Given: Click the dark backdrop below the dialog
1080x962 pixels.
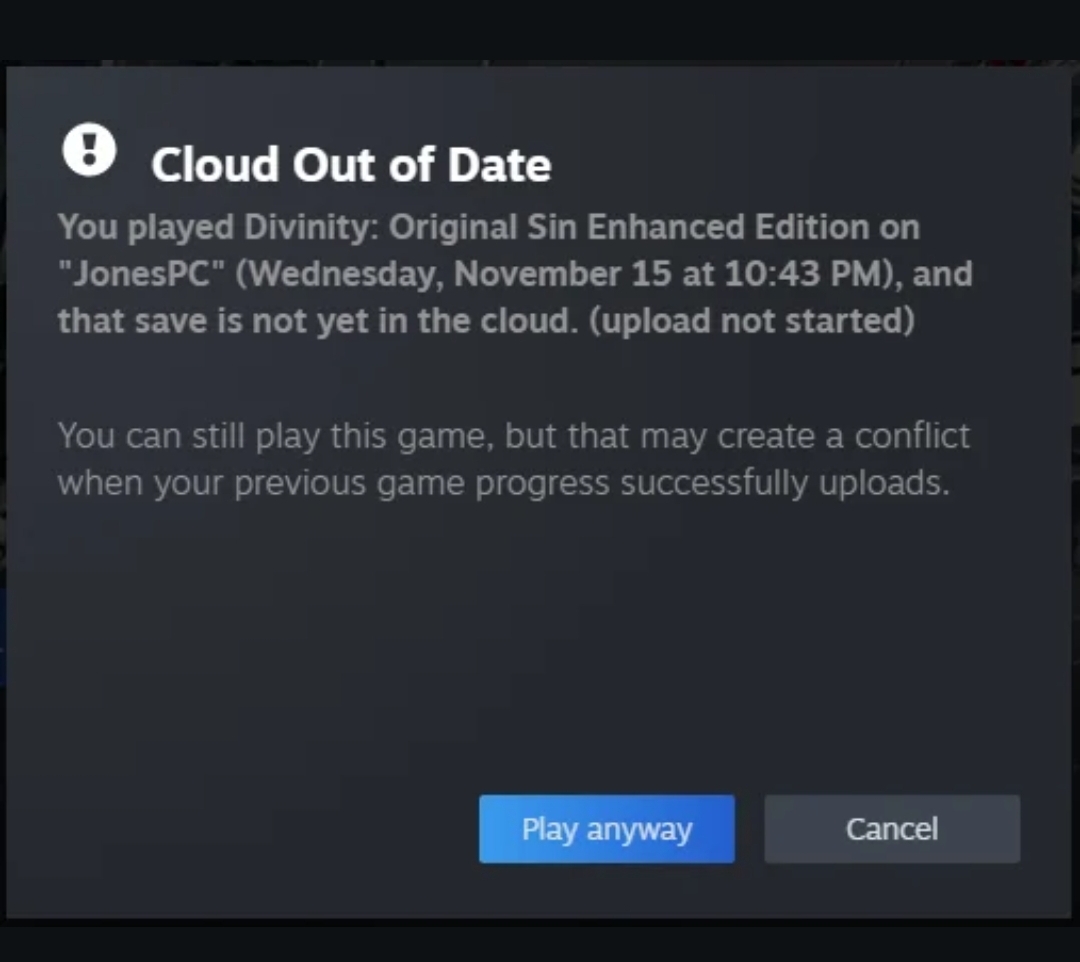Looking at the screenshot, I should [540, 942].
